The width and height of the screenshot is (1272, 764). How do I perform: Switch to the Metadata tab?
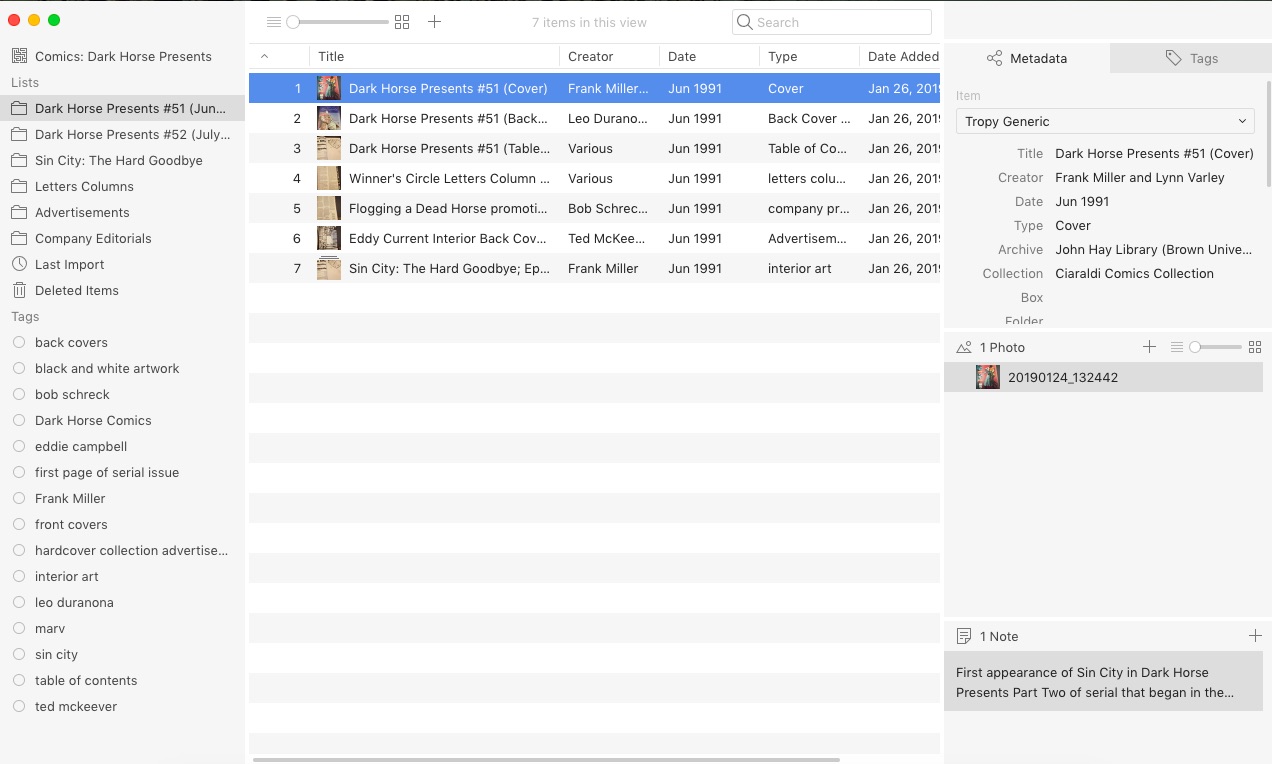(1026, 59)
